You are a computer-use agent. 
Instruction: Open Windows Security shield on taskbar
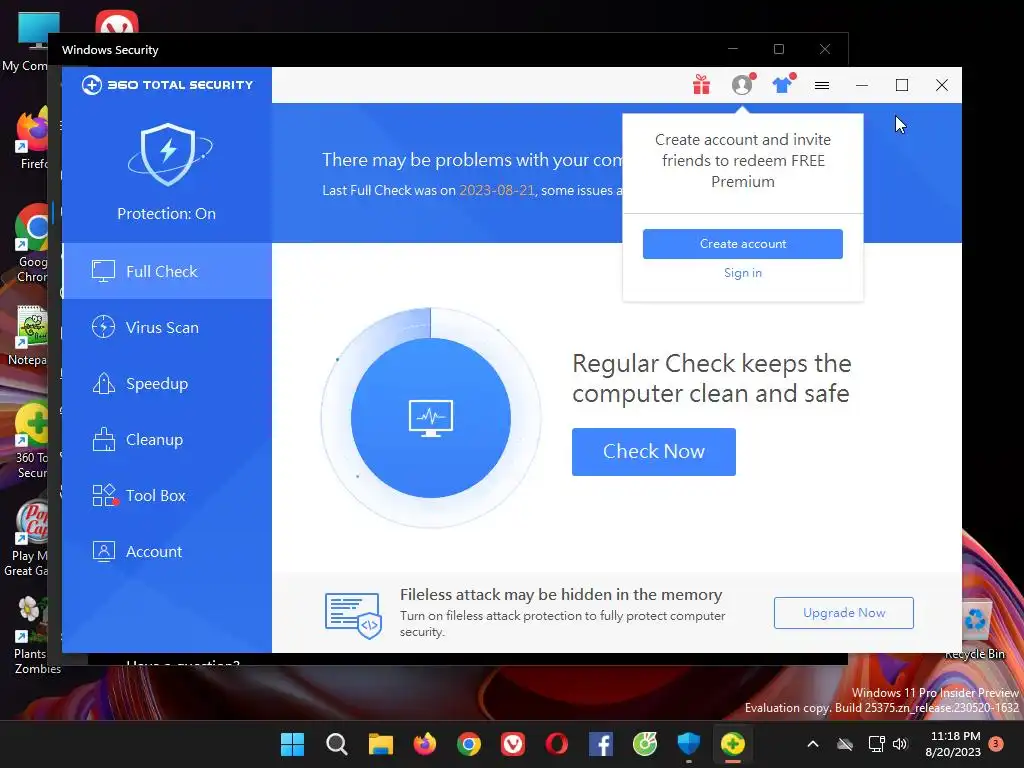point(689,744)
